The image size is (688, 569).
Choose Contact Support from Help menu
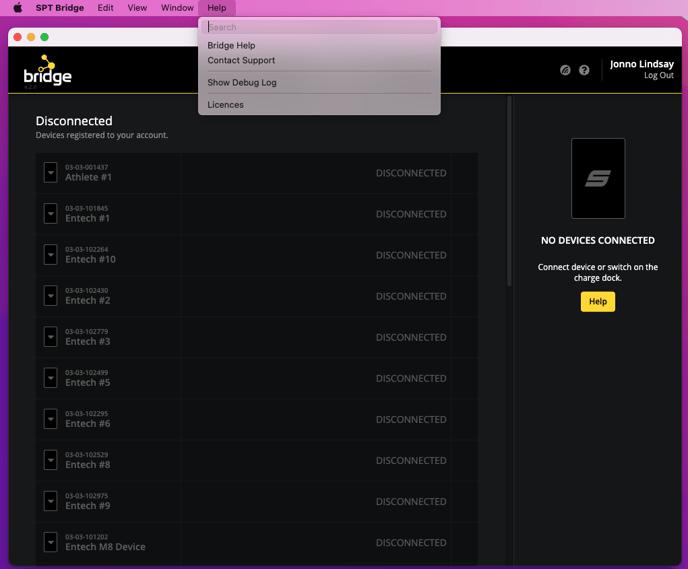point(241,61)
